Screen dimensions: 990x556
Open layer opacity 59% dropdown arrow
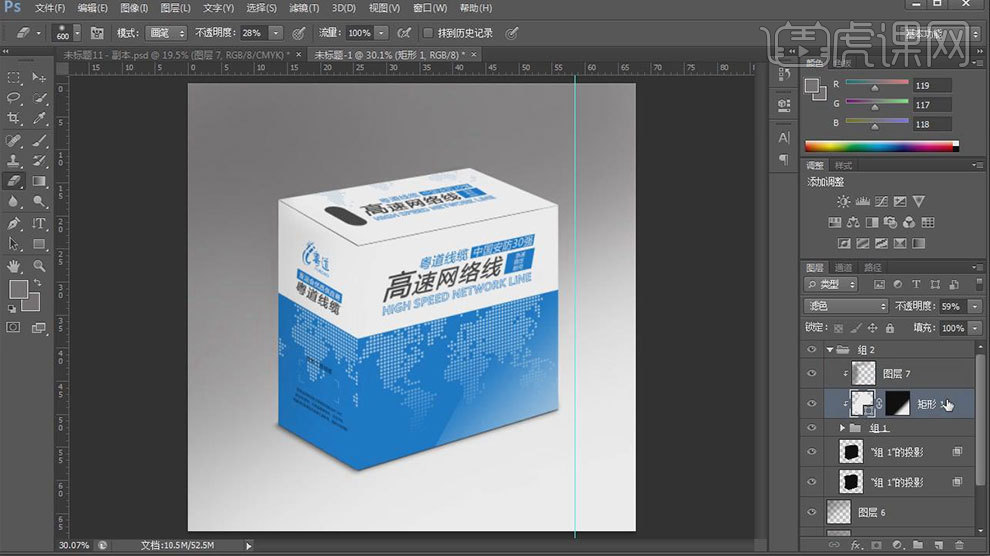(975, 306)
